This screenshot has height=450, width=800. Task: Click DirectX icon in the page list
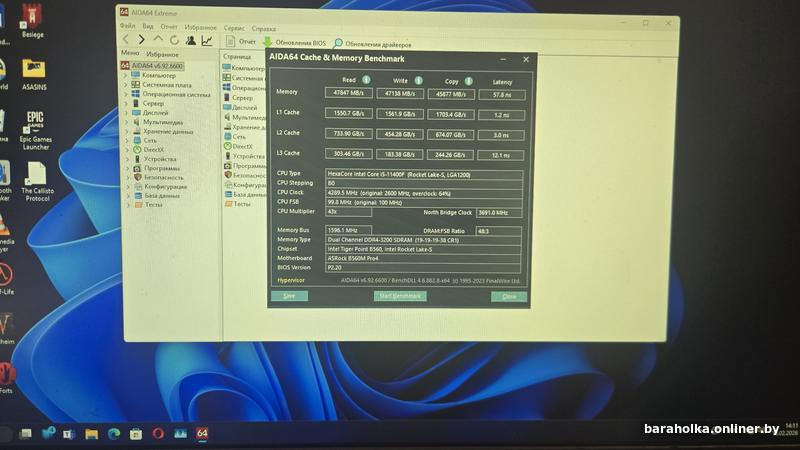(x=228, y=146)
